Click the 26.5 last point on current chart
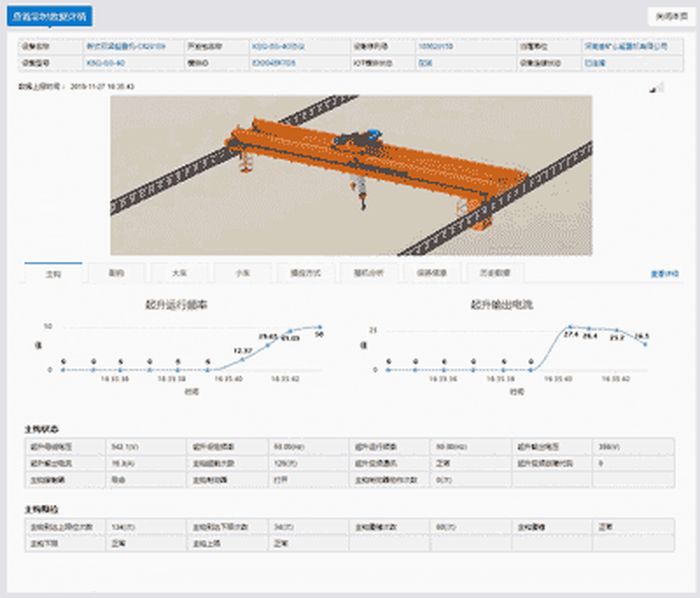This screenshot has height=598, width=700. point(645,344)
